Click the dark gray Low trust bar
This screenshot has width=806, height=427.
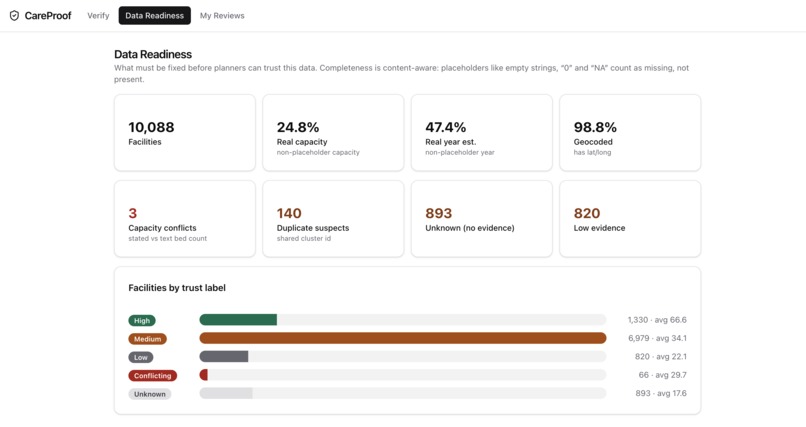224,356
